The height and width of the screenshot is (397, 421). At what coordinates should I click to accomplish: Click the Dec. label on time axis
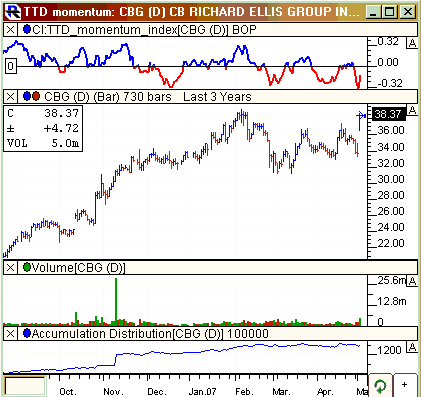click(157, 391)
